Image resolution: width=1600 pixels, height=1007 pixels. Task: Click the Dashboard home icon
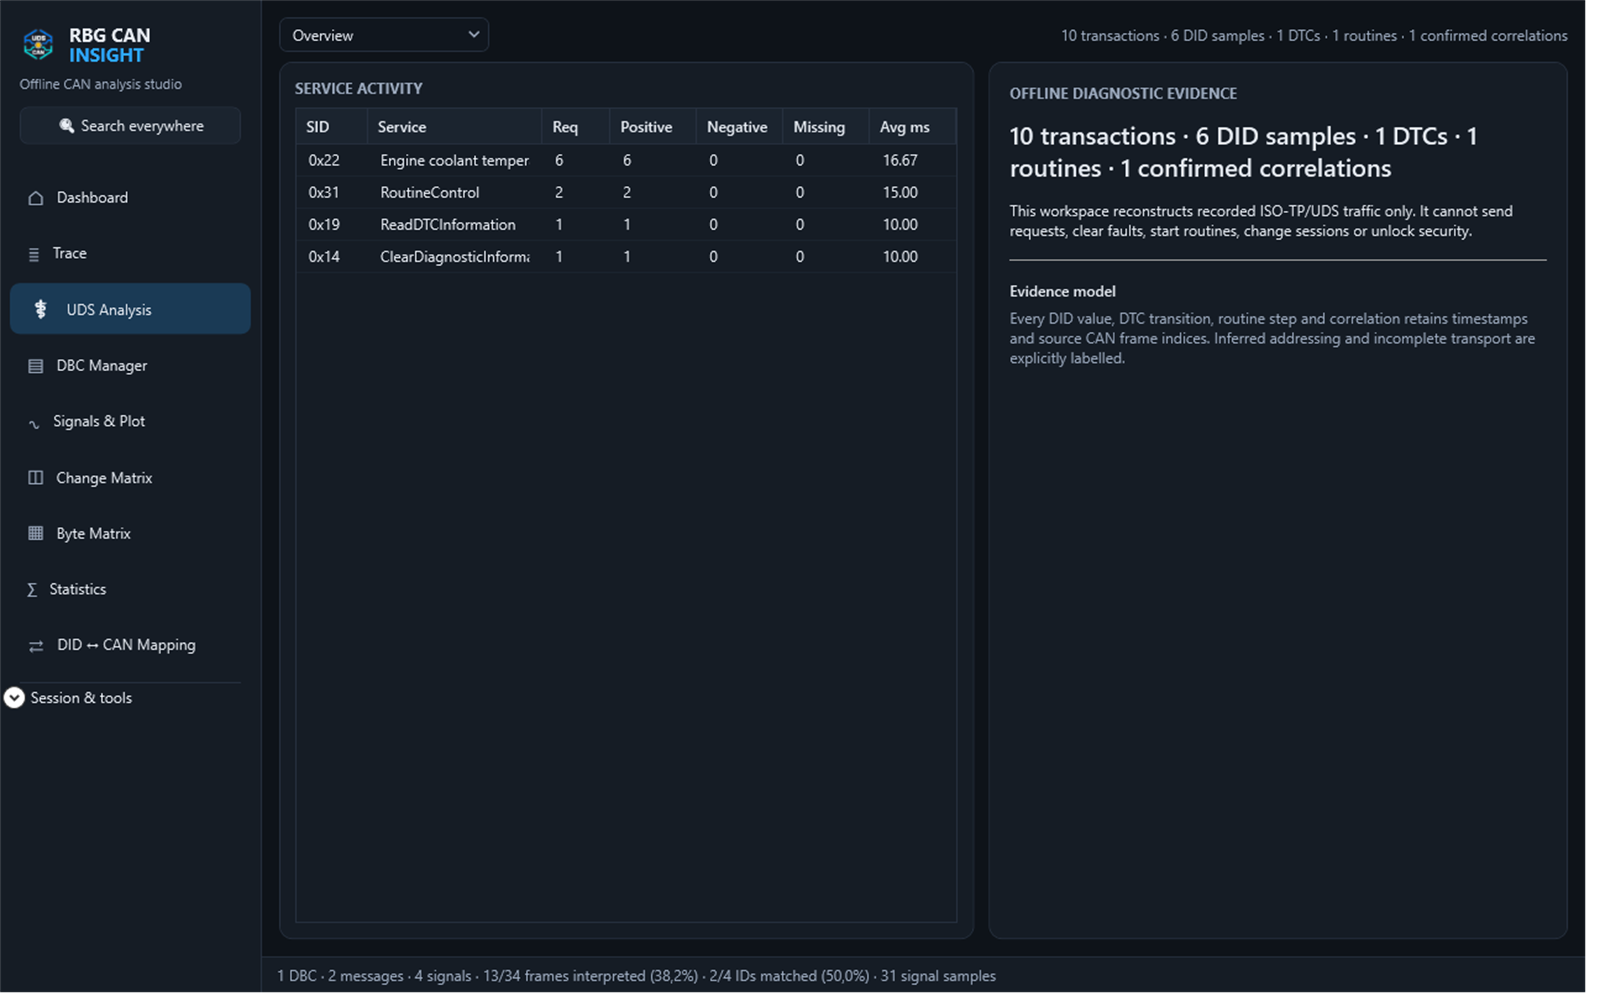36,198
